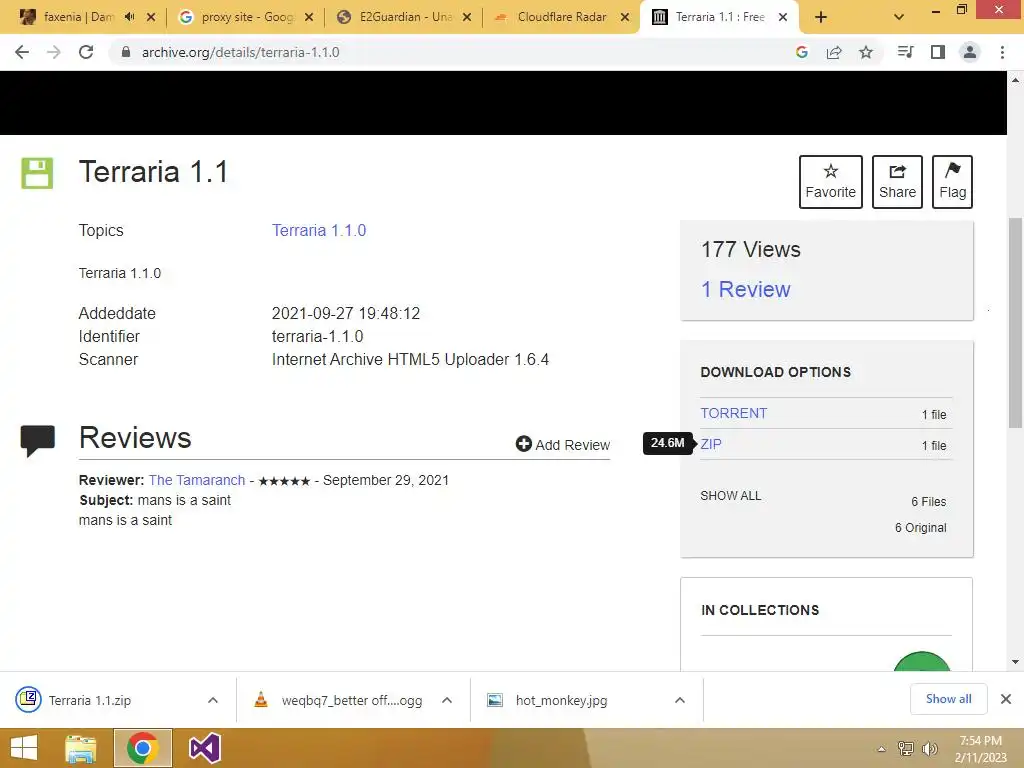
Task: Open File Explorer from taskbar
Action: click(x=80, y=748)
